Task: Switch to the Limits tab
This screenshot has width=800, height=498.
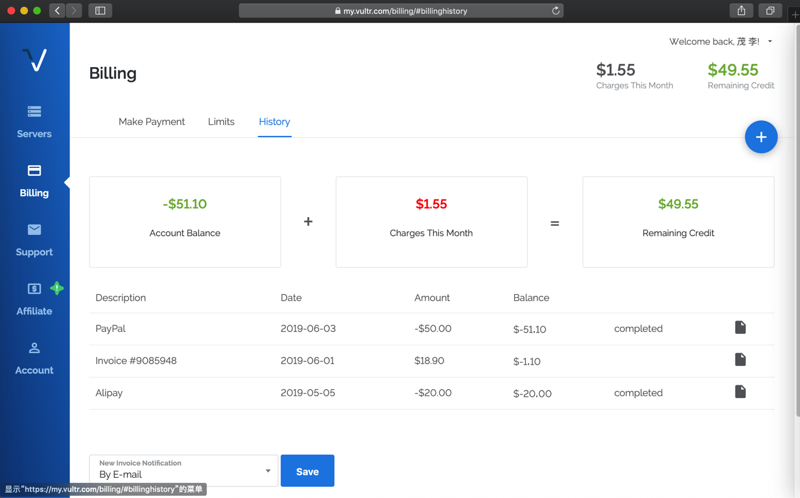Action: click(221, 122)
